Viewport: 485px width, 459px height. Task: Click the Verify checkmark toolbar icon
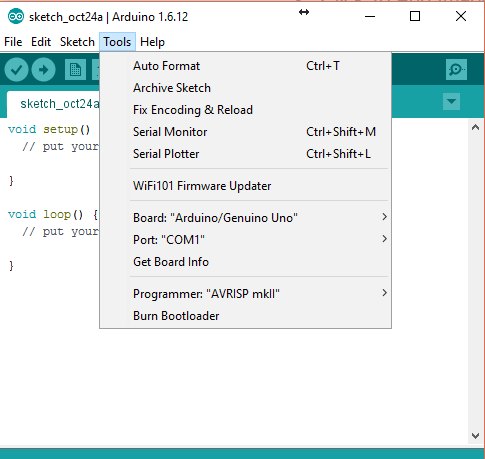pos(16,70)
